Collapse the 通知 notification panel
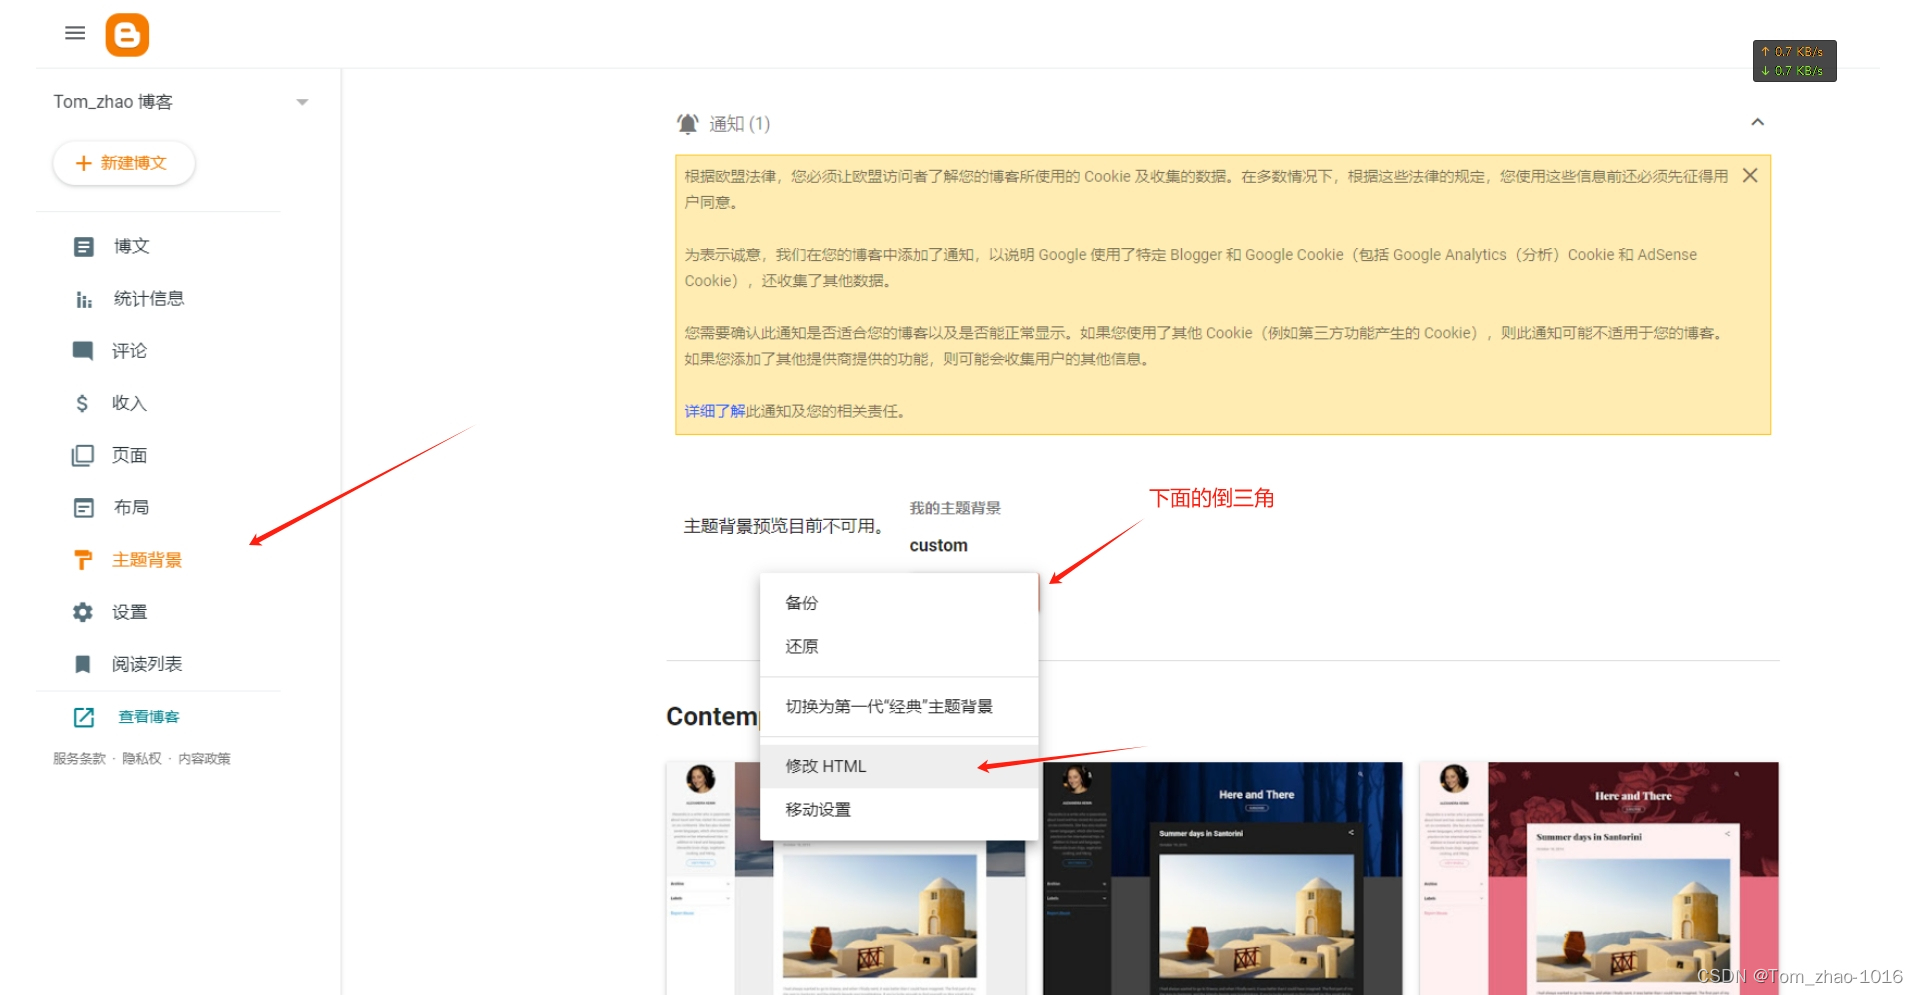Viewport: 1918px width, 995px height. point(1758,122)
